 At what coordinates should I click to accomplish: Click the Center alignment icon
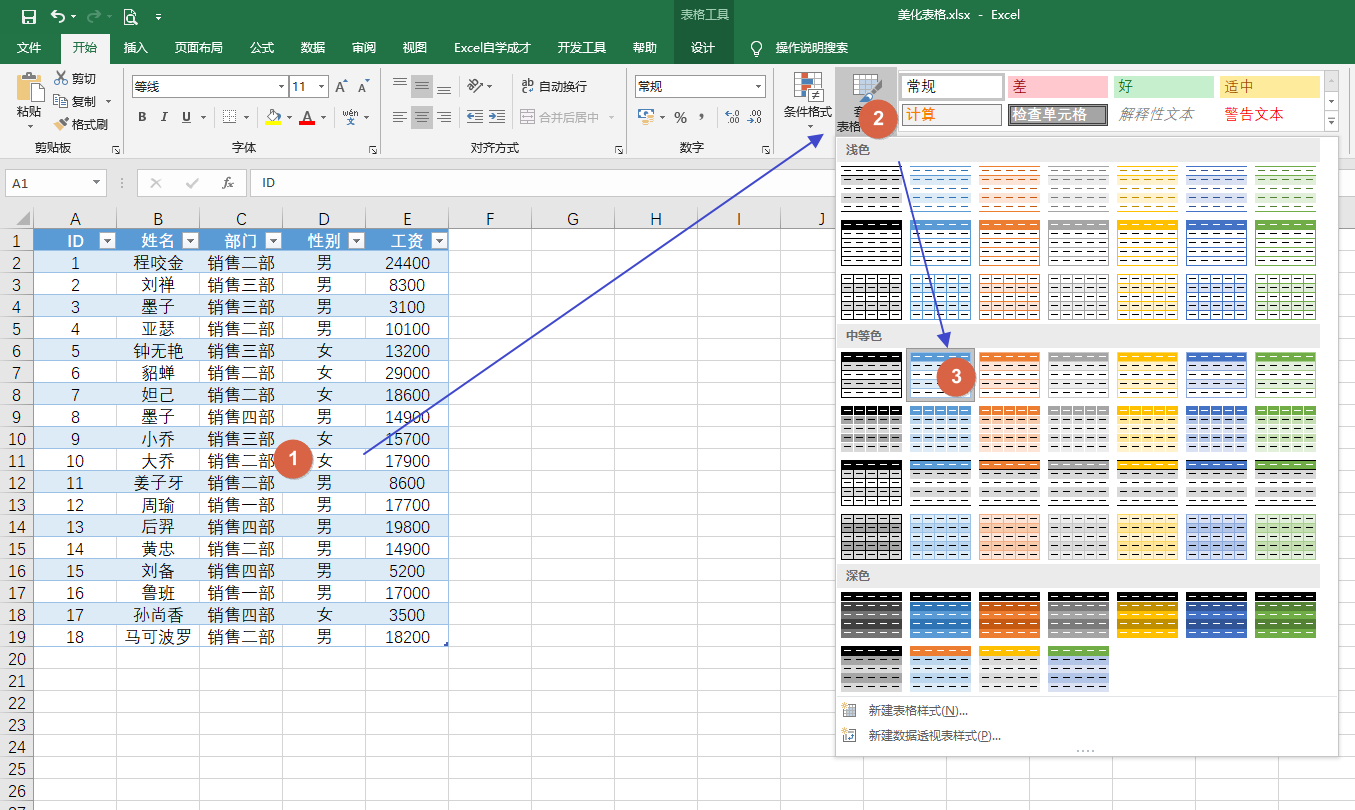pos(422,117)
